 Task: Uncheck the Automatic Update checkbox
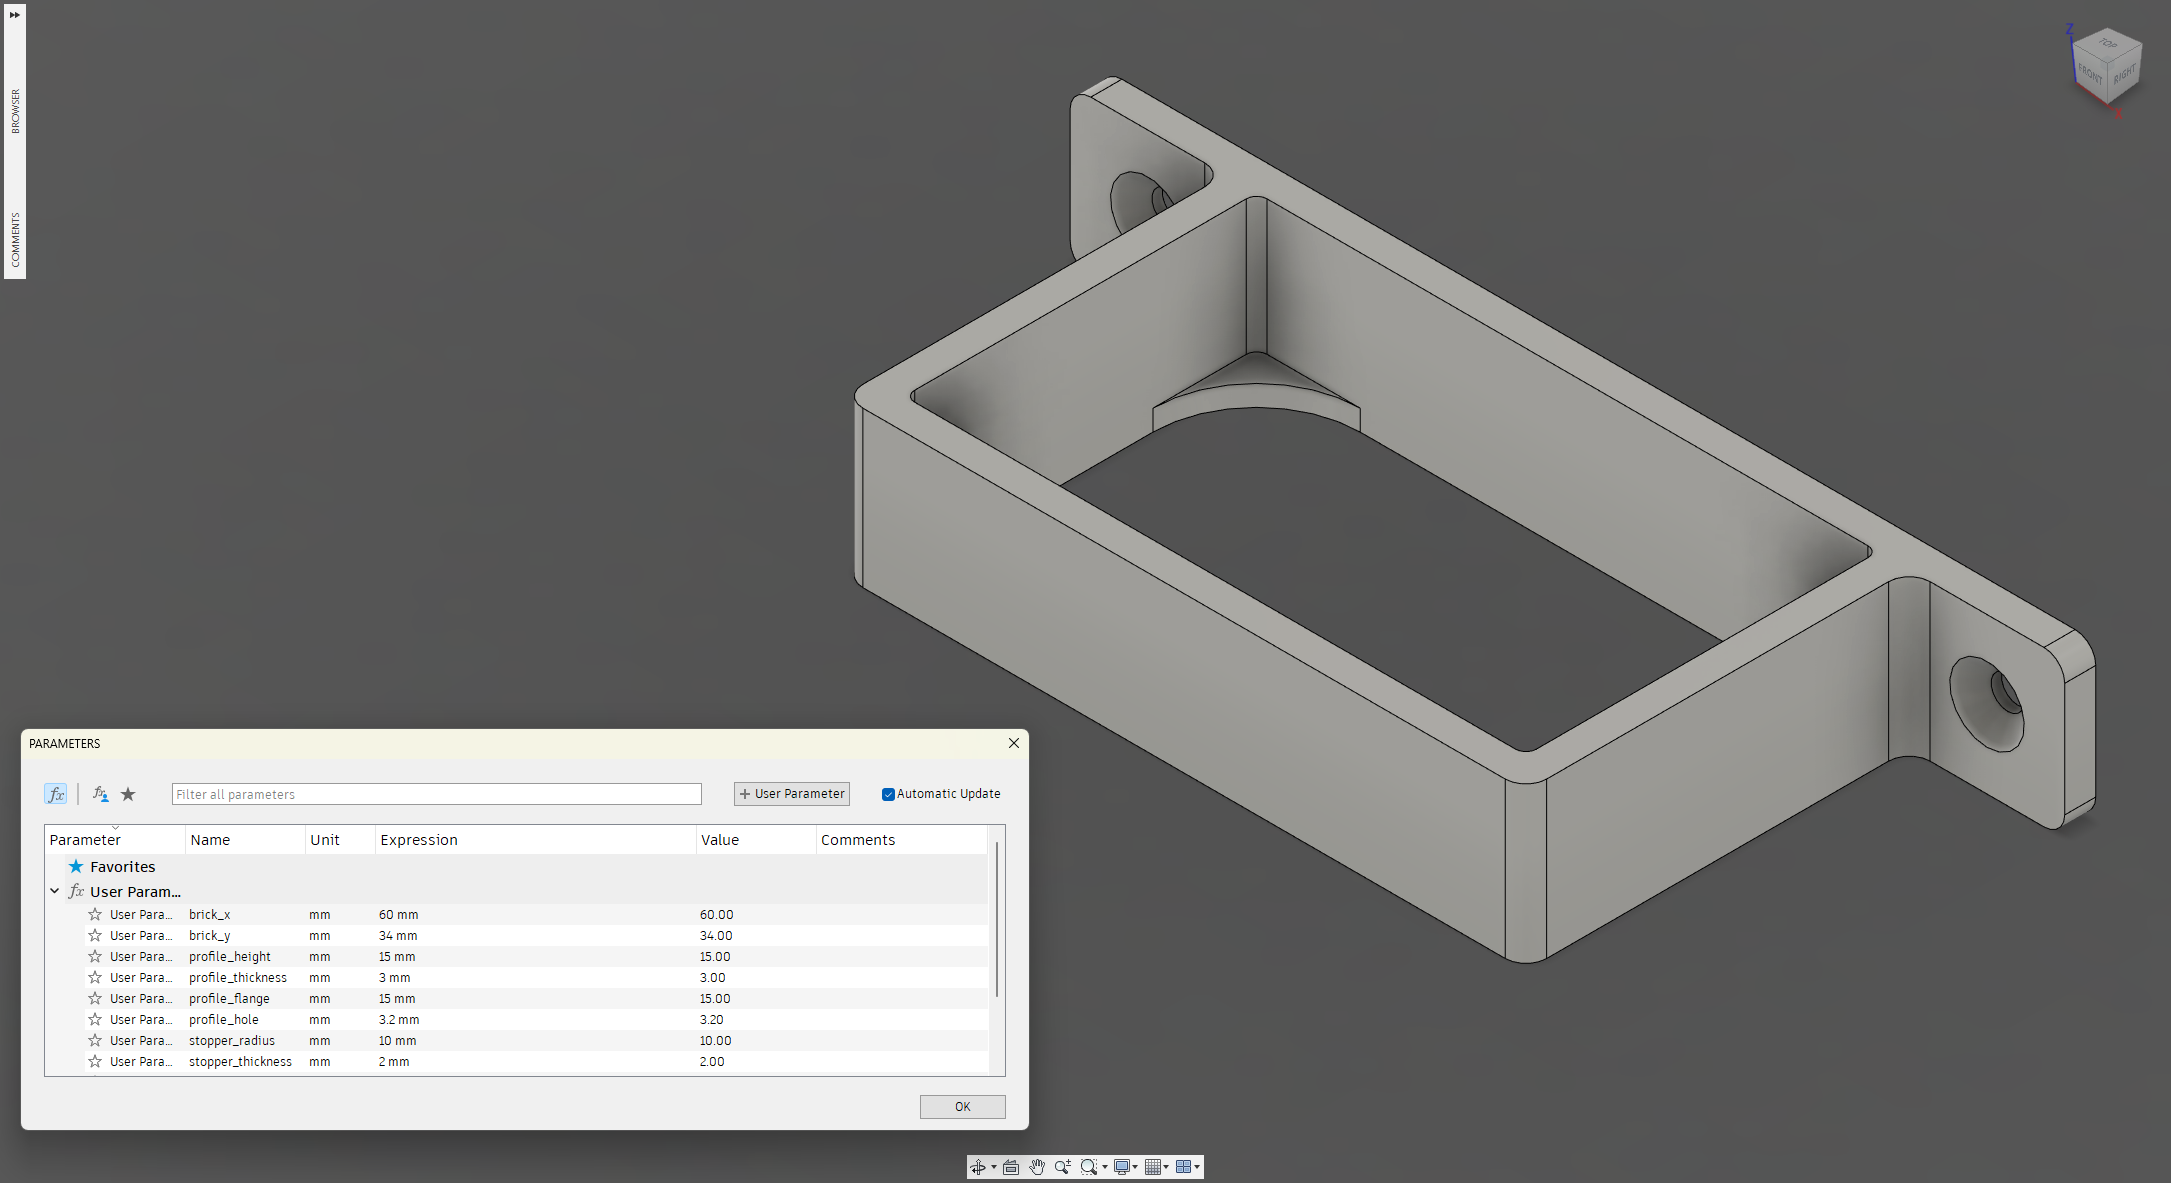[888, 794]
